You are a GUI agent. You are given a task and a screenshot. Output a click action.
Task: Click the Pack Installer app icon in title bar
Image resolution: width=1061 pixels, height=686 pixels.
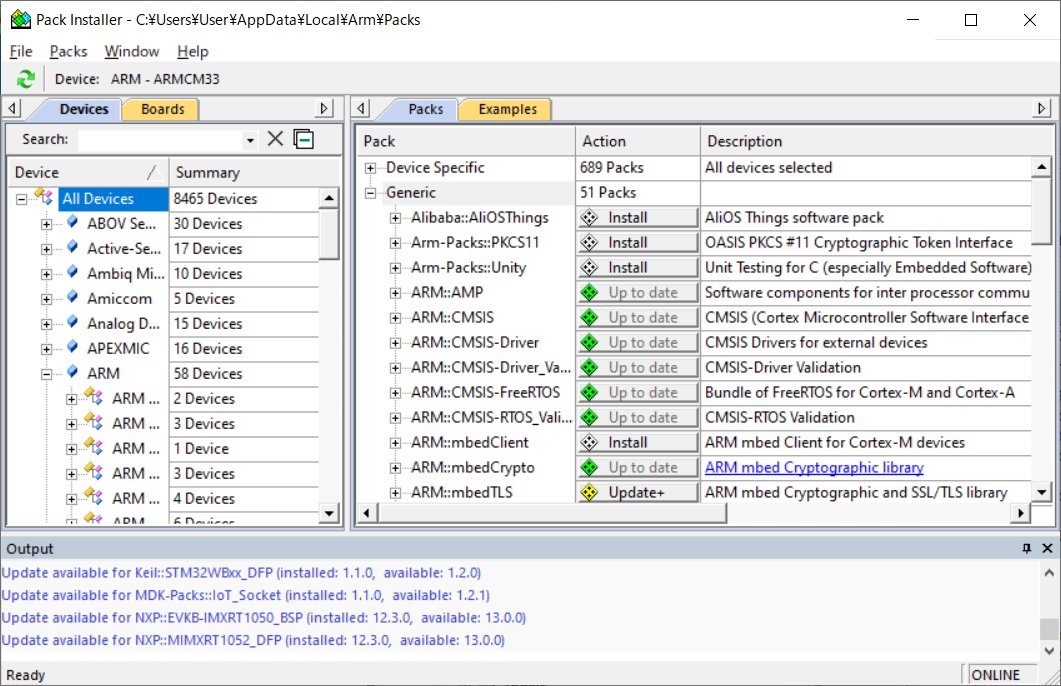click(21, 20)
